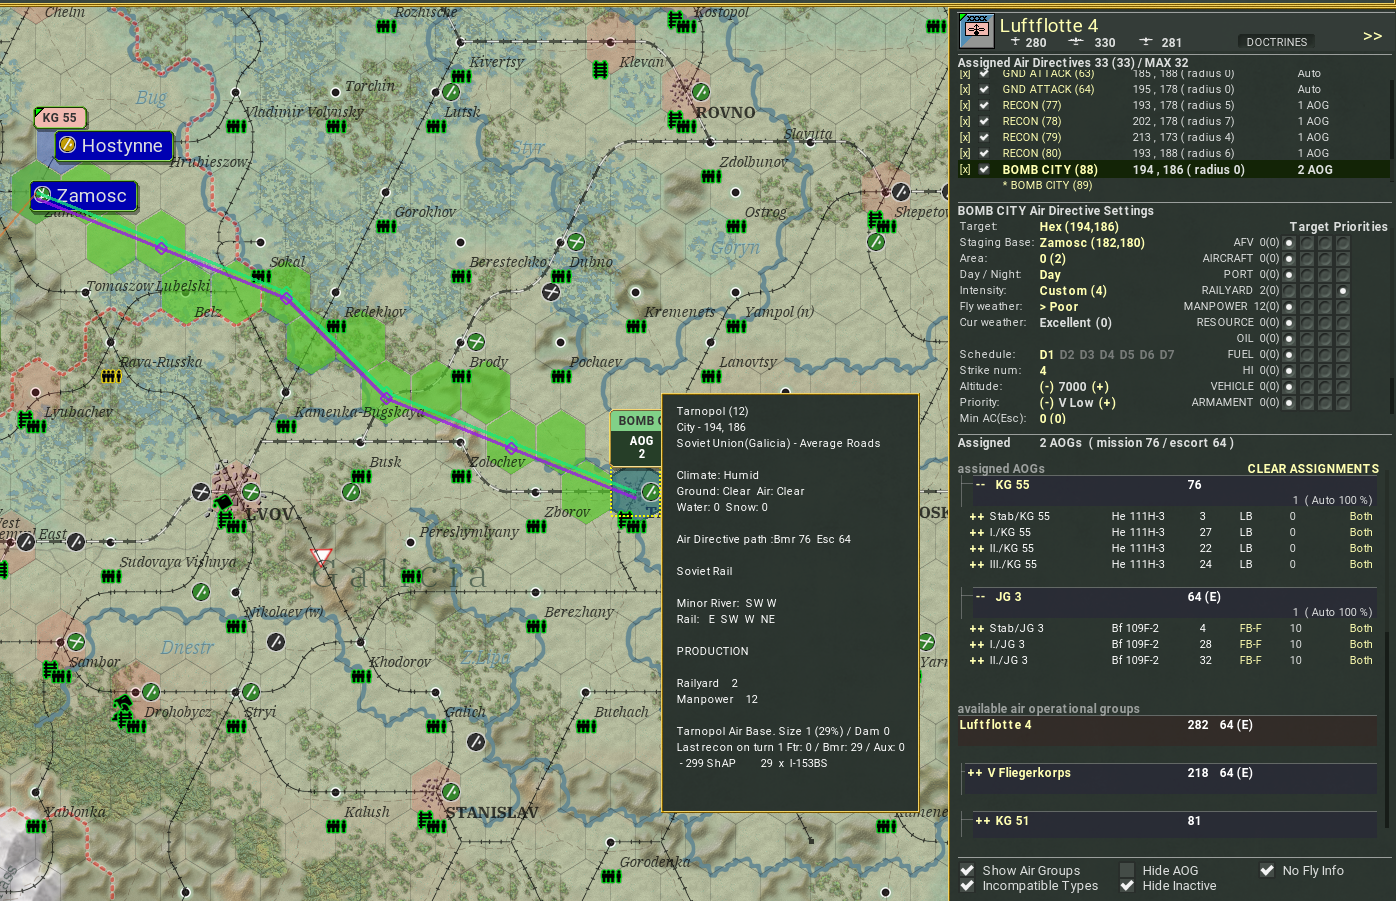Screen dimensions: 1396x901
Task: Select the airfield icon at Rovno
Action: click(x=701, y=92)
